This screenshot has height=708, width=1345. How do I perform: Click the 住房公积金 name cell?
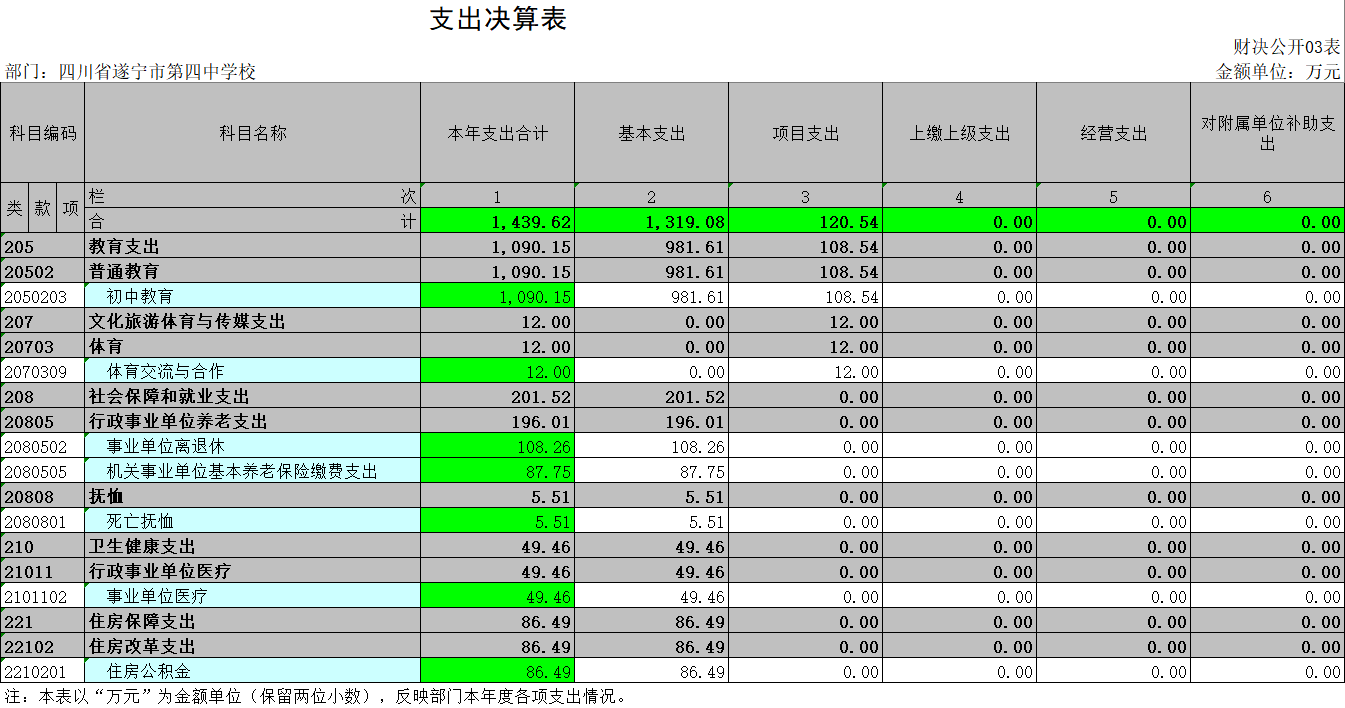(252, 672)
